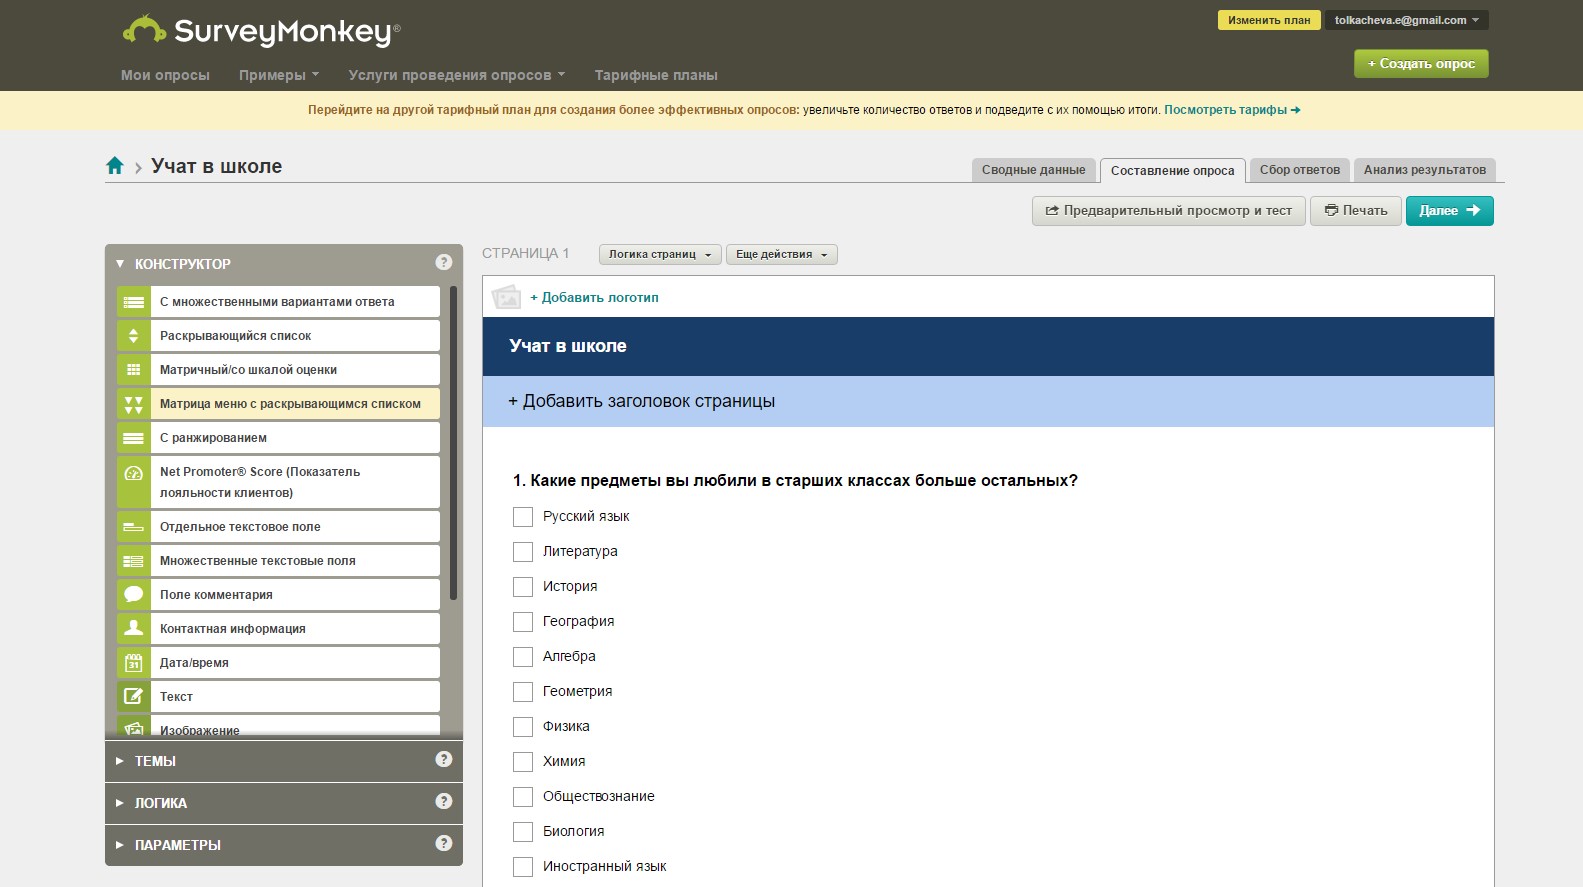The height and width of the screenshot is (887, 1583).
Task: Click the Изменить план button
Action: 1269,20
